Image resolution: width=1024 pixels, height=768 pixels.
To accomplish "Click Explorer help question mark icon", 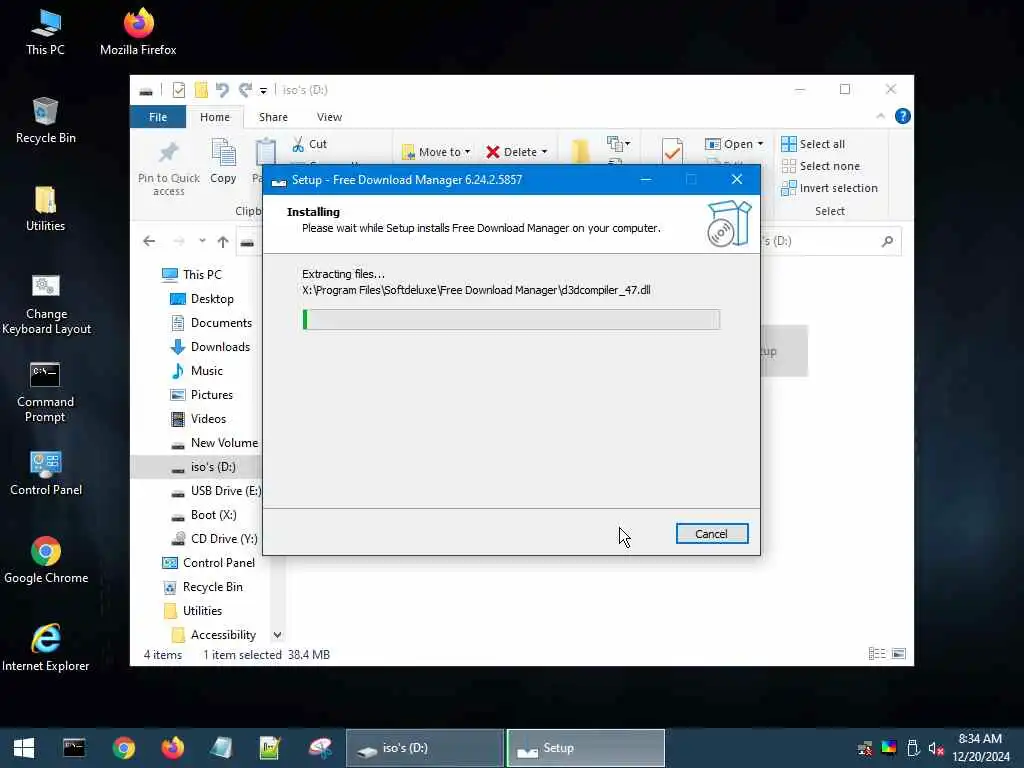I will [x=903, y=116].
